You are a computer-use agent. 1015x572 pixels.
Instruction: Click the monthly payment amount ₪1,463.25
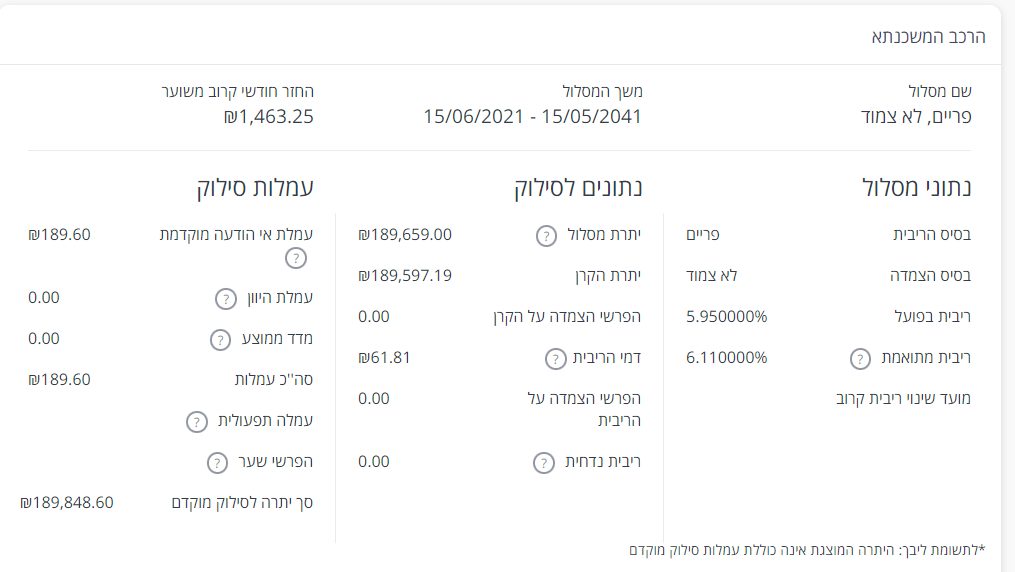[269, 116]
